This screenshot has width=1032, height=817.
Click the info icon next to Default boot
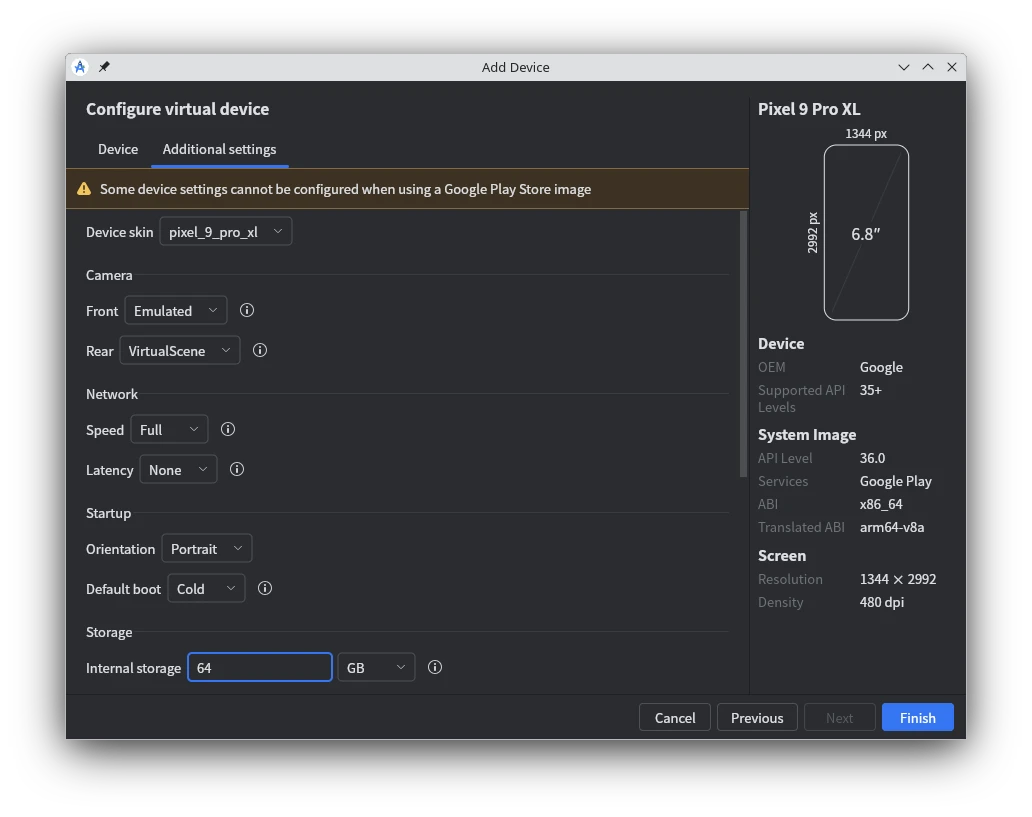pyautogui.click(x=265, y=588)
